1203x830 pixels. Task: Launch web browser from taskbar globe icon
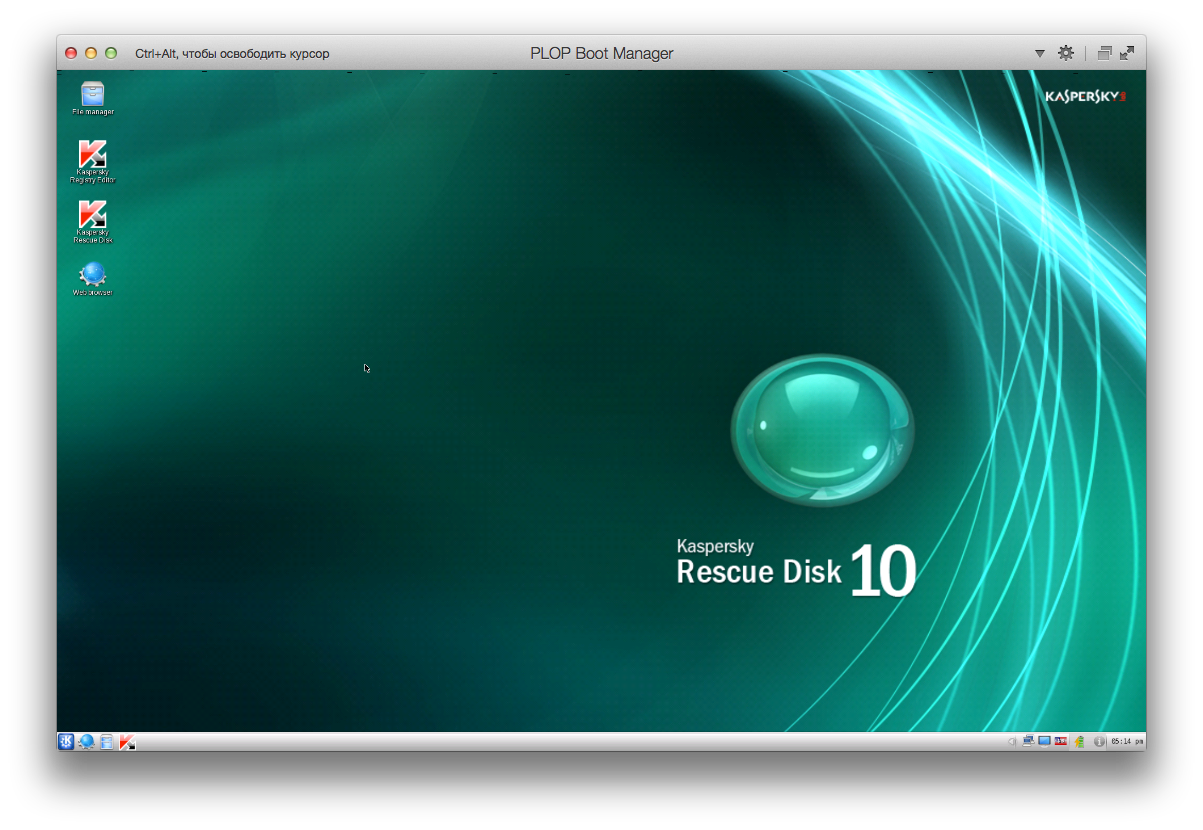click(x=87, y=742)
